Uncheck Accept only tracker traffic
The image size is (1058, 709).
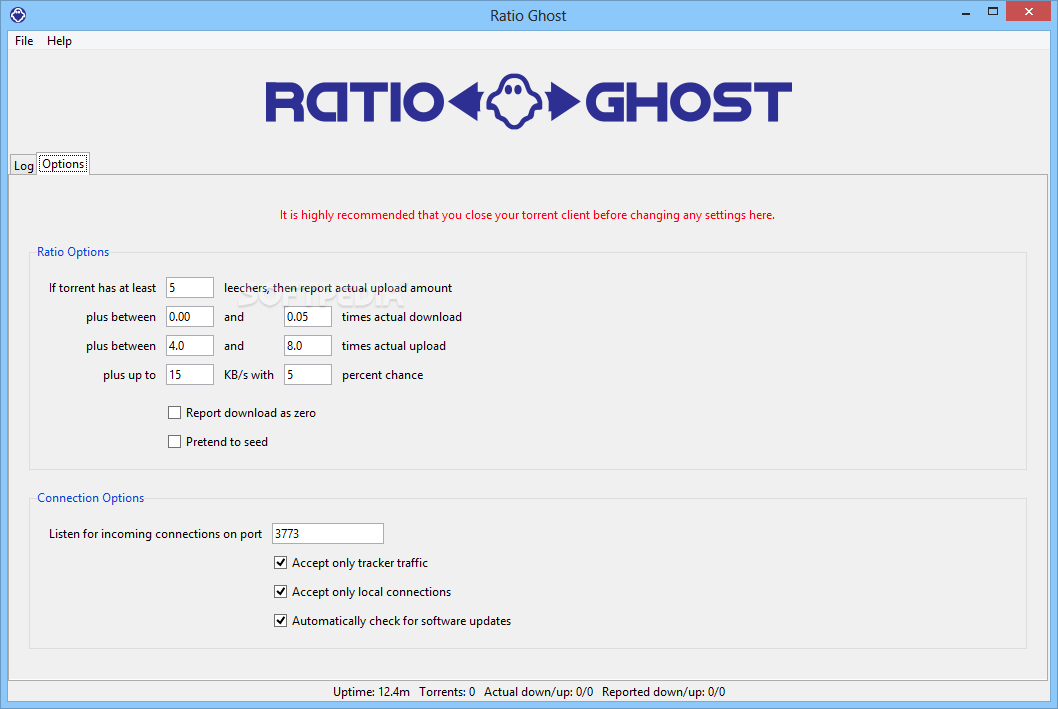tap(281, 562)
